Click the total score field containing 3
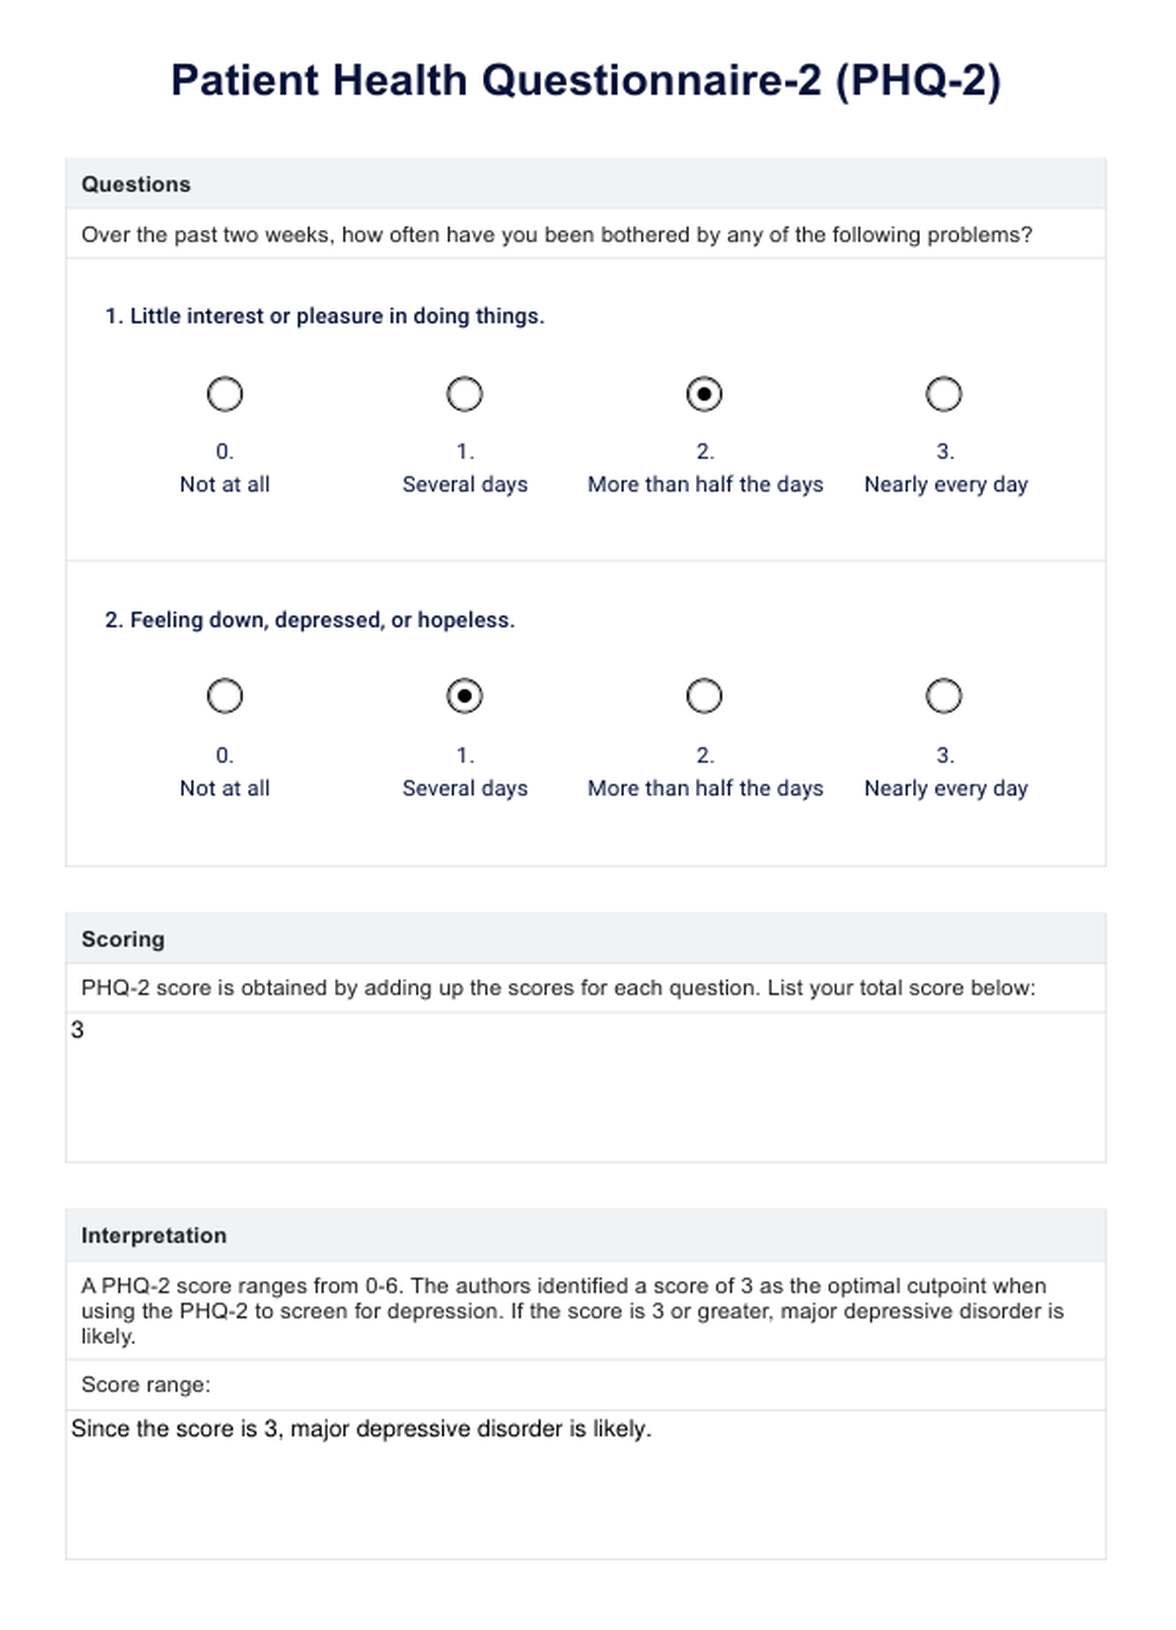This screenshot has width=1176, height=1630. click(586, 1087)
